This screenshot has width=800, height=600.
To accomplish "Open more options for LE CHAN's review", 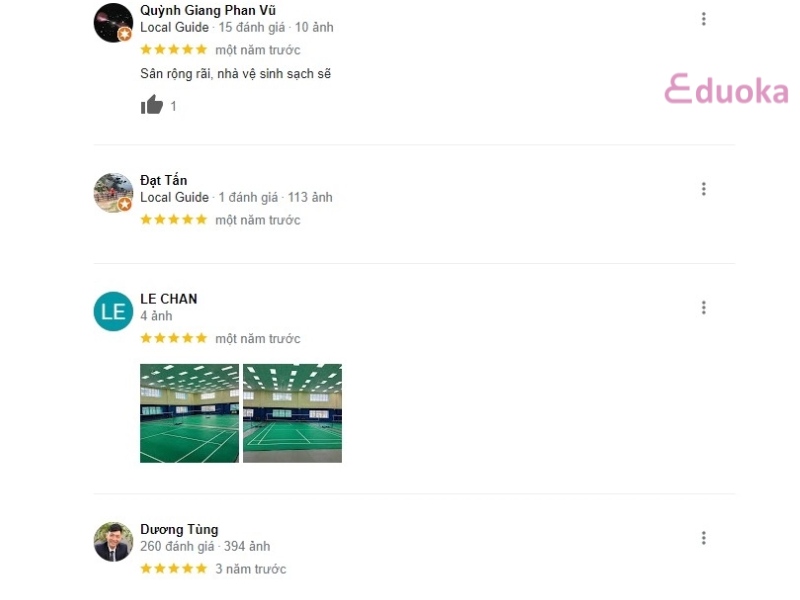I will (x=704, y=308).
